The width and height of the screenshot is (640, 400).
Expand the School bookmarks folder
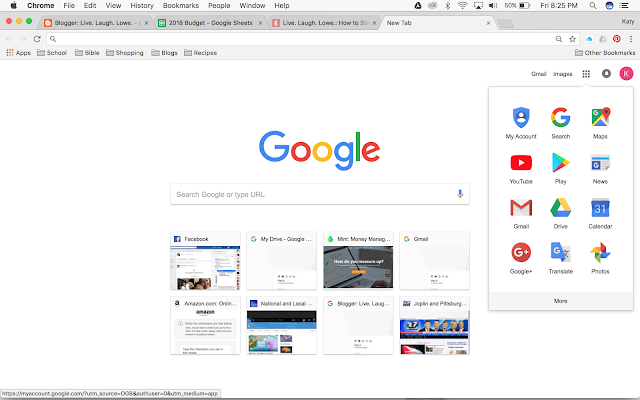point(52,53)
